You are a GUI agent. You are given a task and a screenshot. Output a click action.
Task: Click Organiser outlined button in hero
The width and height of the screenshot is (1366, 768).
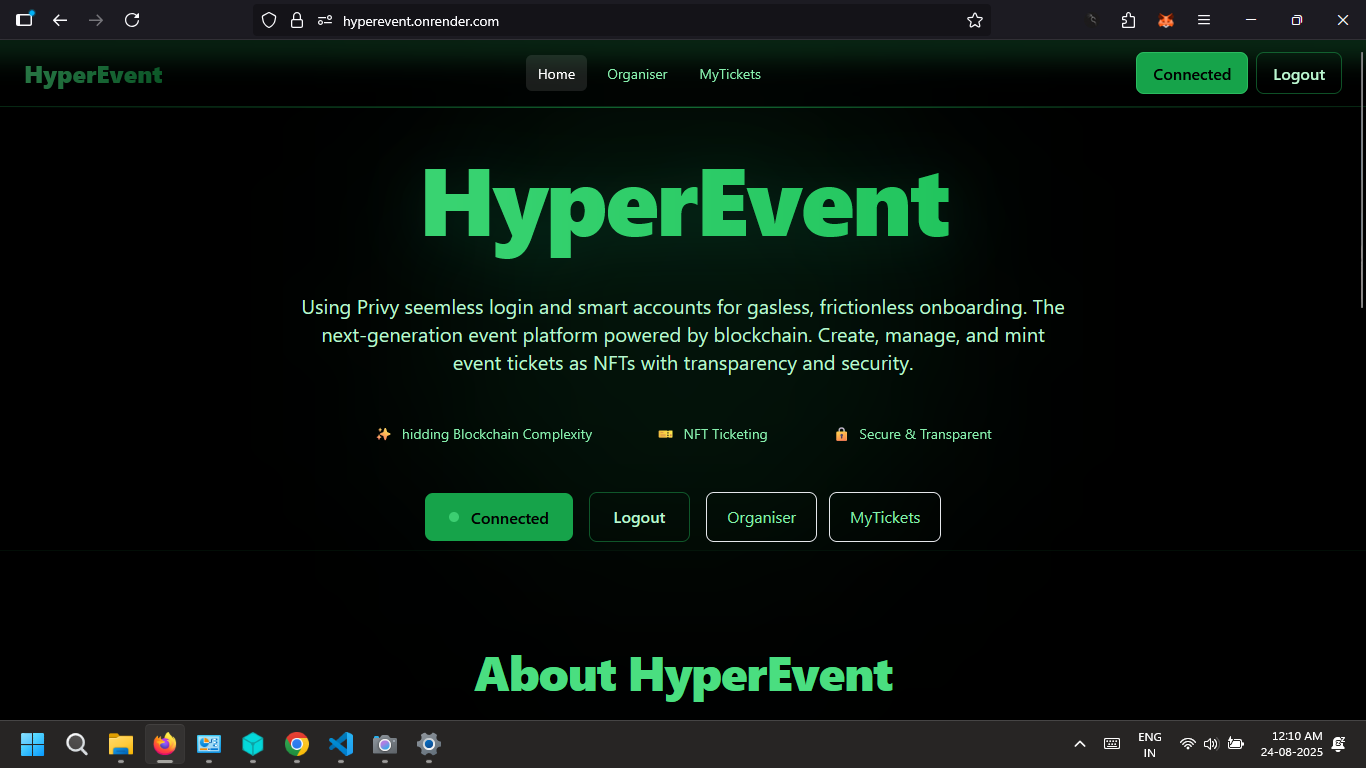click(761, 517)
